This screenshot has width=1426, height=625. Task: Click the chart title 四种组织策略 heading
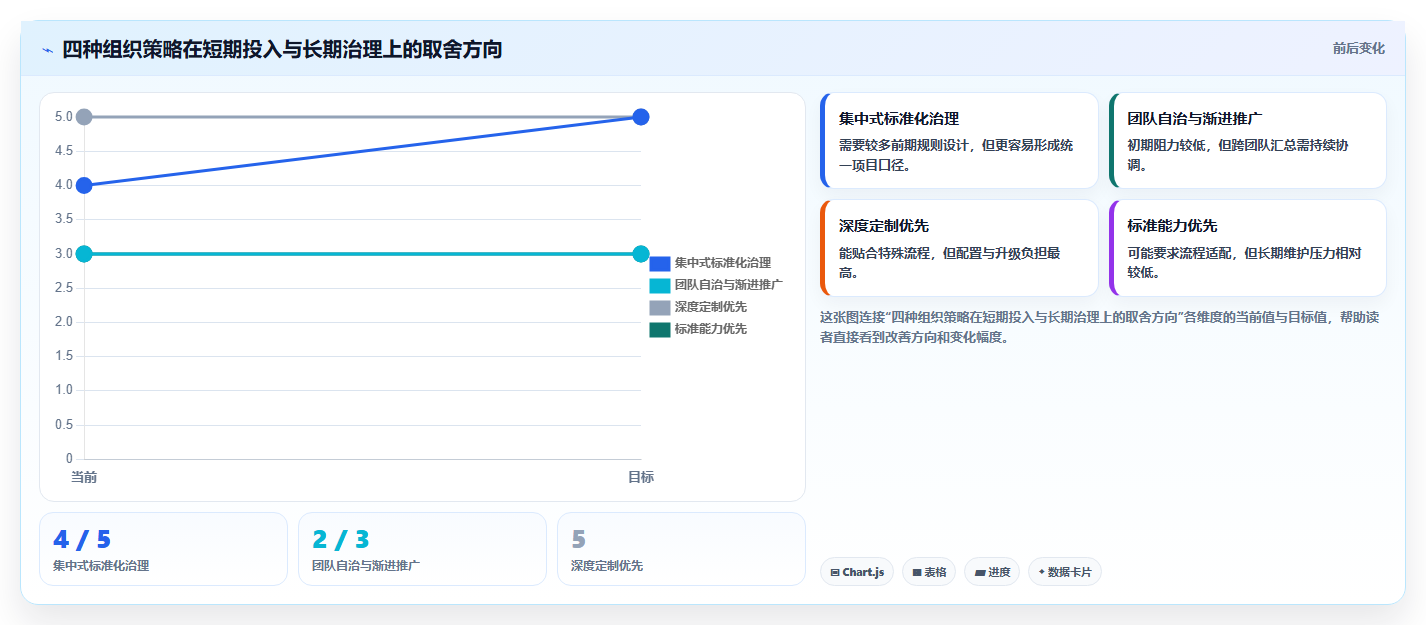click(282, 49)
